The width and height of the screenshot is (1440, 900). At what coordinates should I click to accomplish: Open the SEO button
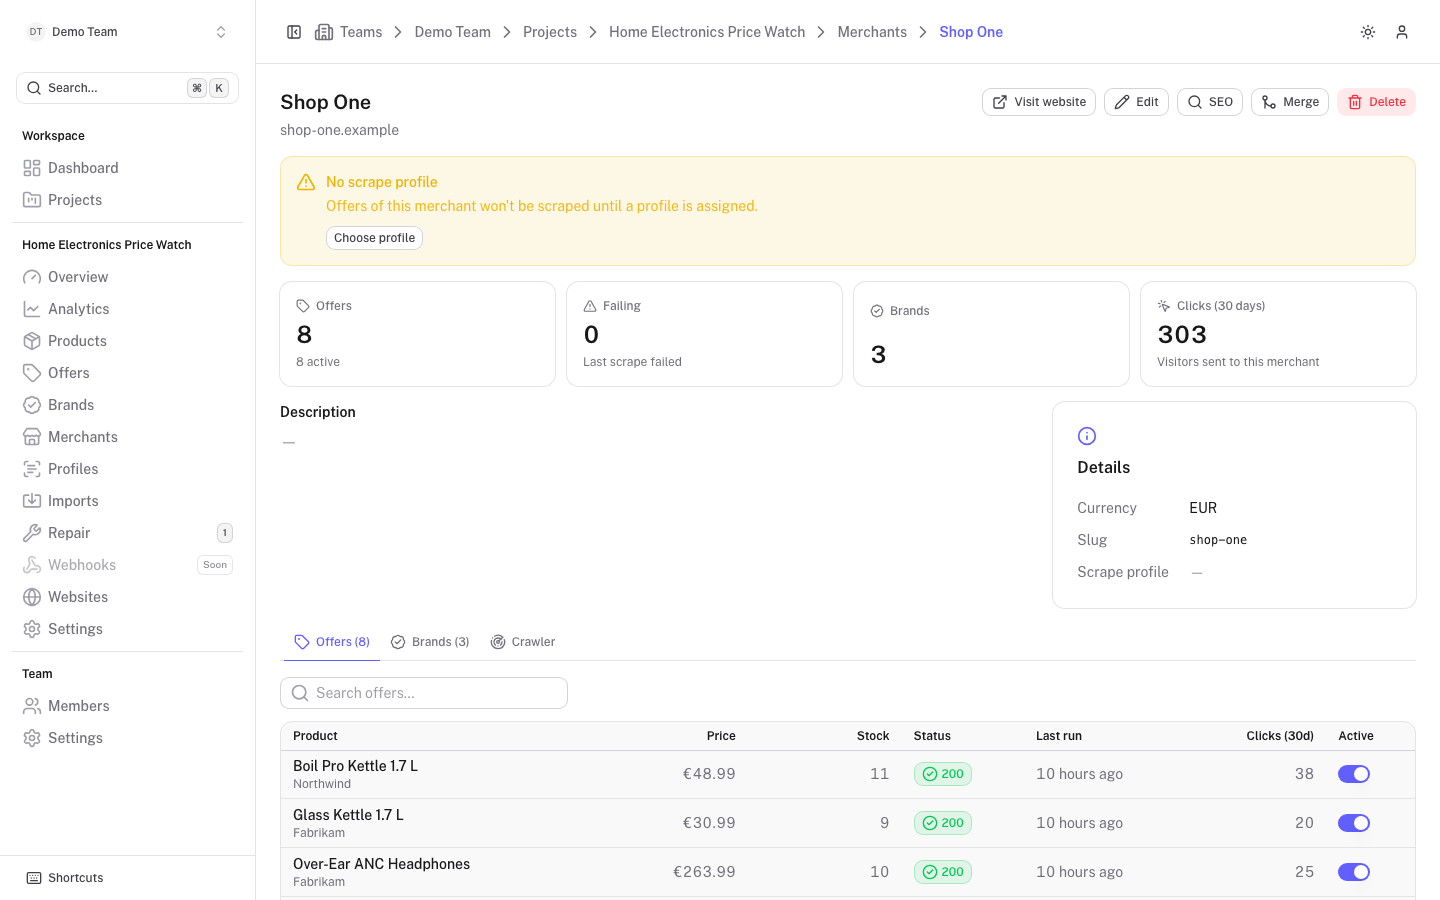point(1210,102)
